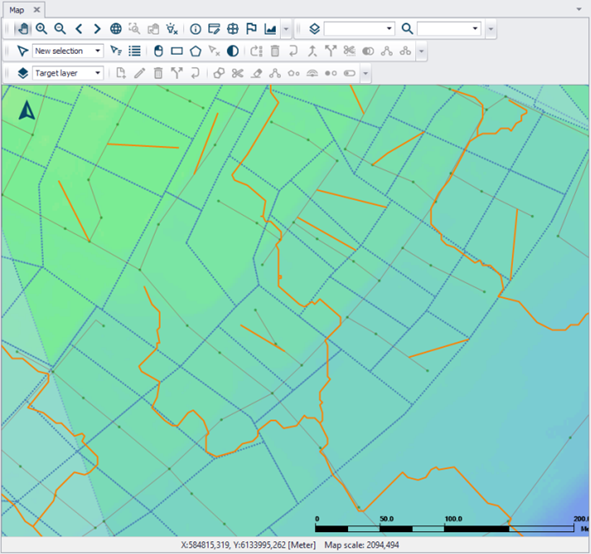The width and height of the screenshot is (591, 554).
Task: Expand the search toolbar overflow arrow
Action: coord(491,29)
